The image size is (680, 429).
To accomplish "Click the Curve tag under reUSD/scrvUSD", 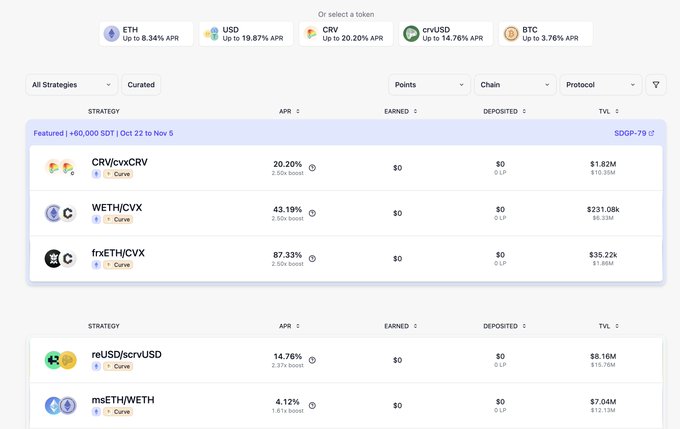I will [x=118, y=366].
